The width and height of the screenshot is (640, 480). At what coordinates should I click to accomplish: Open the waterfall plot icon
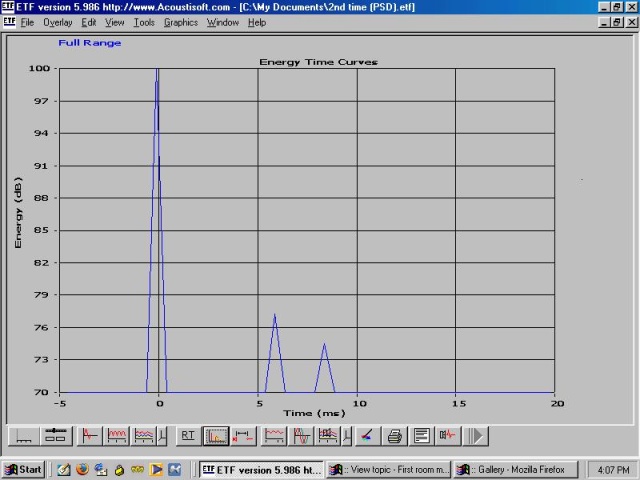coord(328,436)
